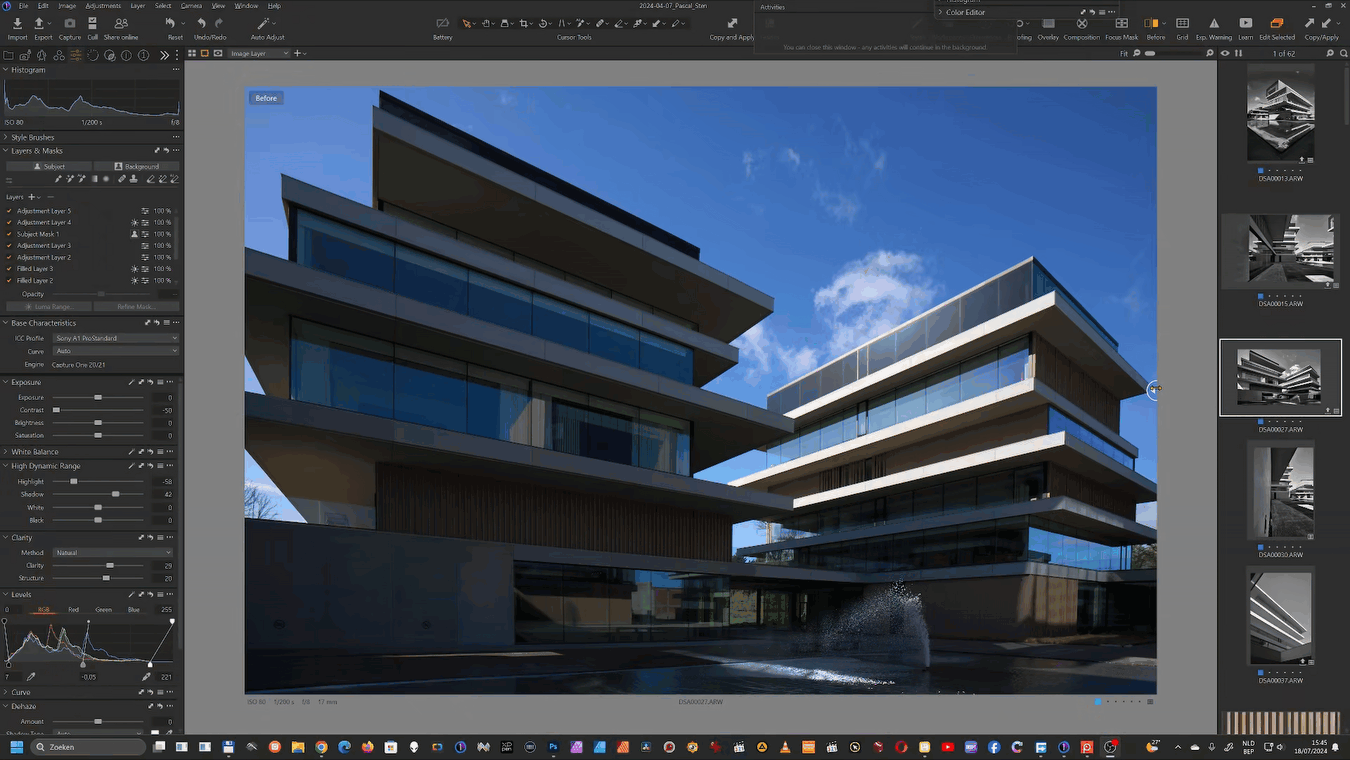Open the Library folder tool tab

(x=9, y=55)
